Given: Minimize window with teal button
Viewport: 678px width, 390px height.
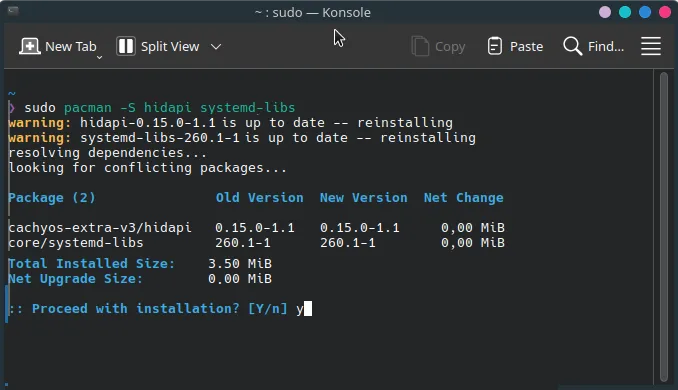Looking at the screenshot, I should tap(625, 12).
